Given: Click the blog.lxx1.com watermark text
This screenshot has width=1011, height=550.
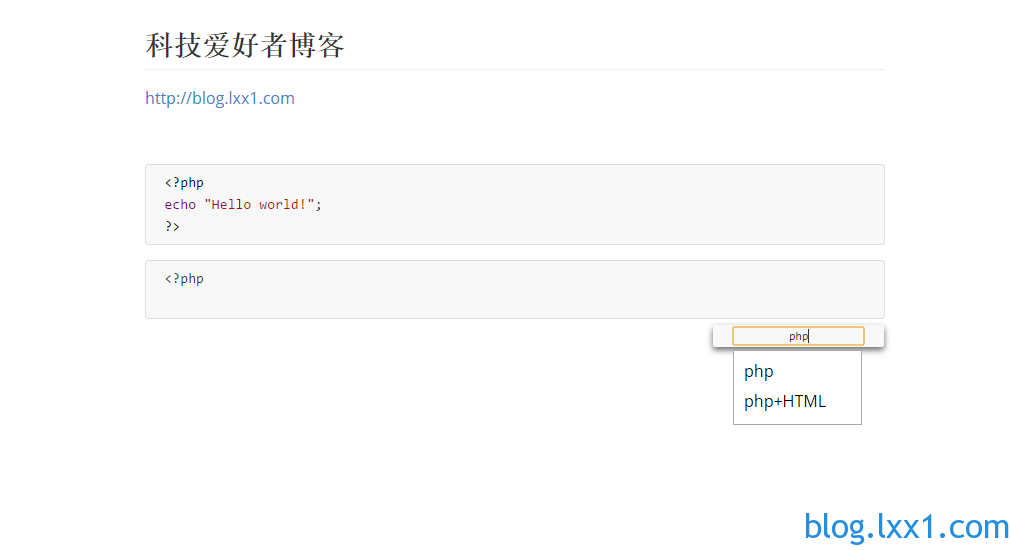Looking at the screenshot, I should coord(906,526).
